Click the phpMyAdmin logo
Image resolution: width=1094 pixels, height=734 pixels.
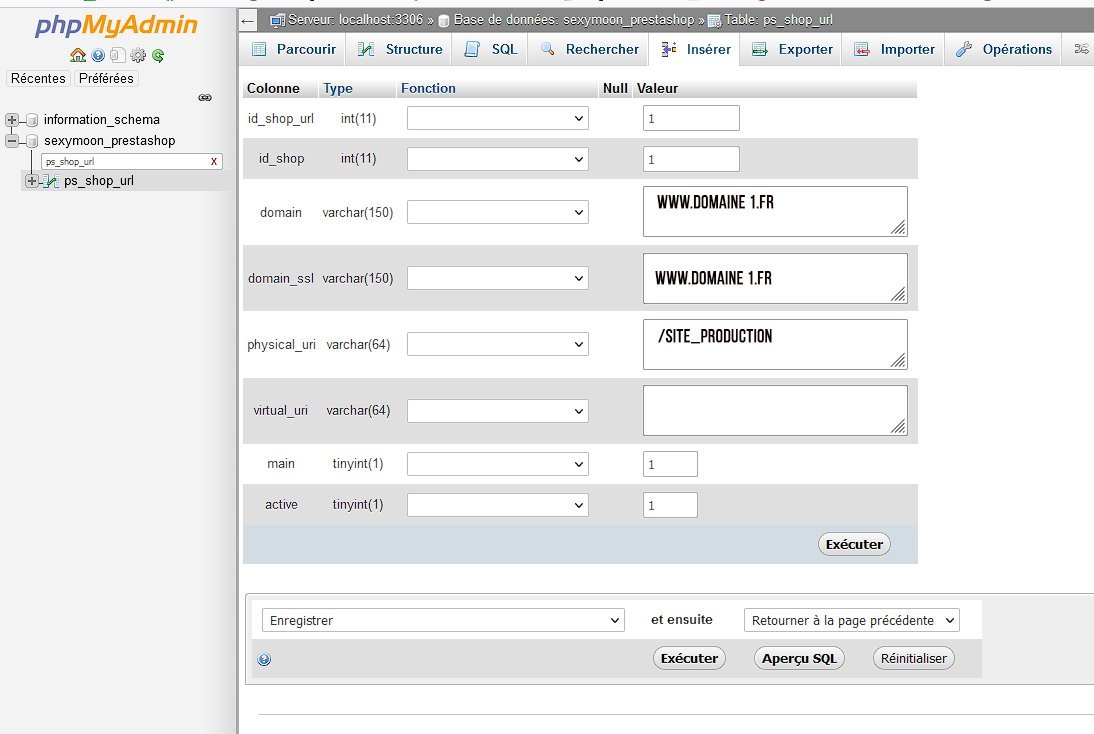click(117, 25)
